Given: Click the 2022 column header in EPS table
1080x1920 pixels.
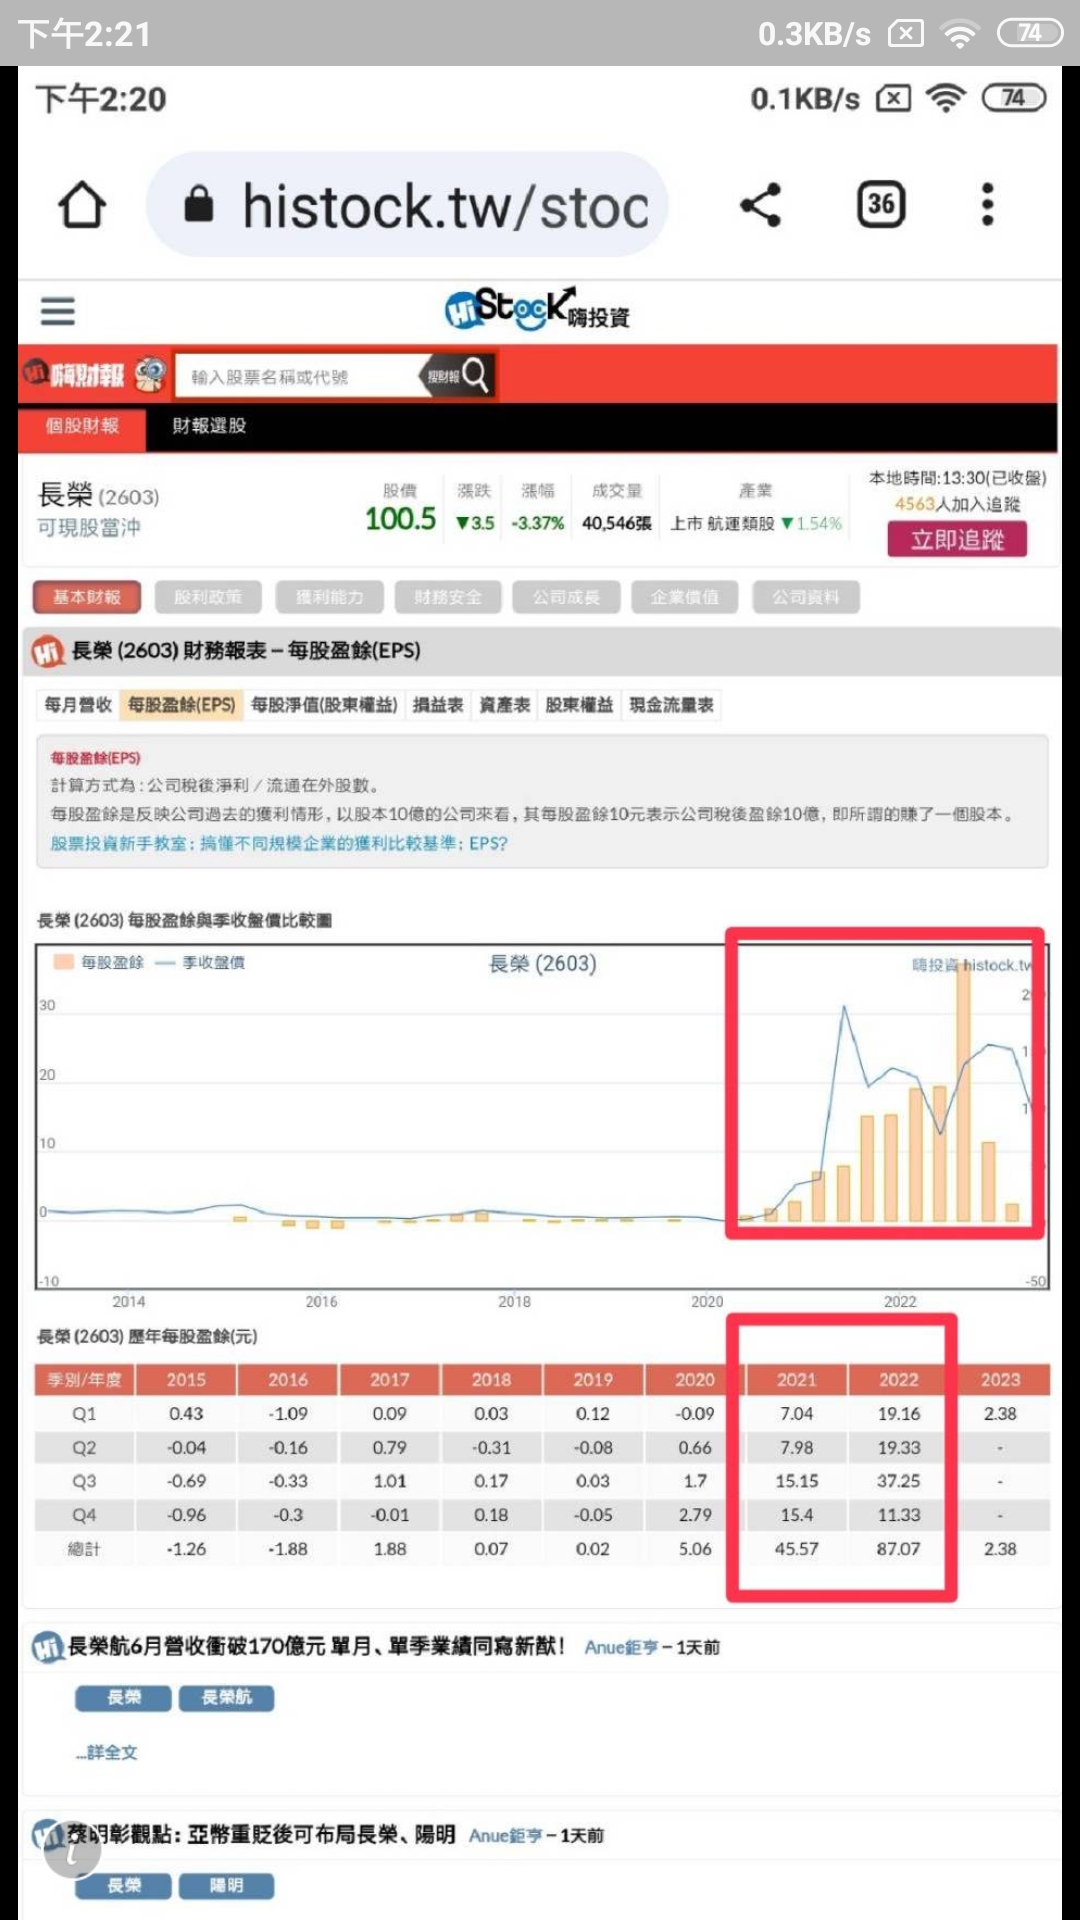Looking at the screenshot, I should (x=899, y=1379).
